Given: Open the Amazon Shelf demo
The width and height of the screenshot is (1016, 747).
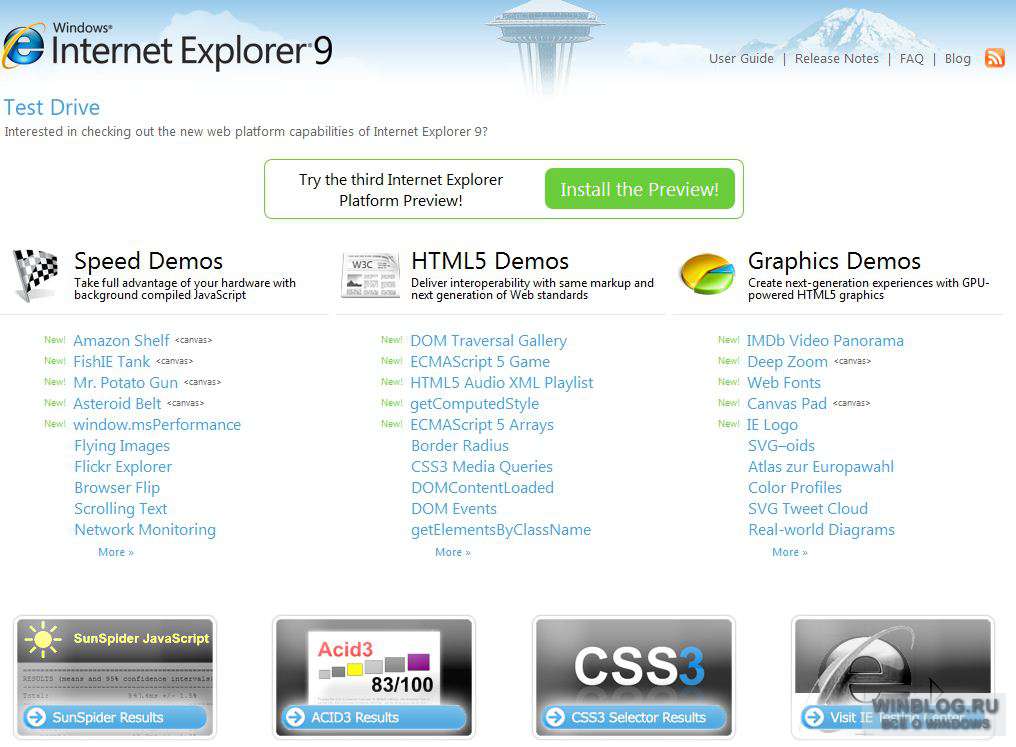Looking at the screenshot, I should (x=121, y=340).
